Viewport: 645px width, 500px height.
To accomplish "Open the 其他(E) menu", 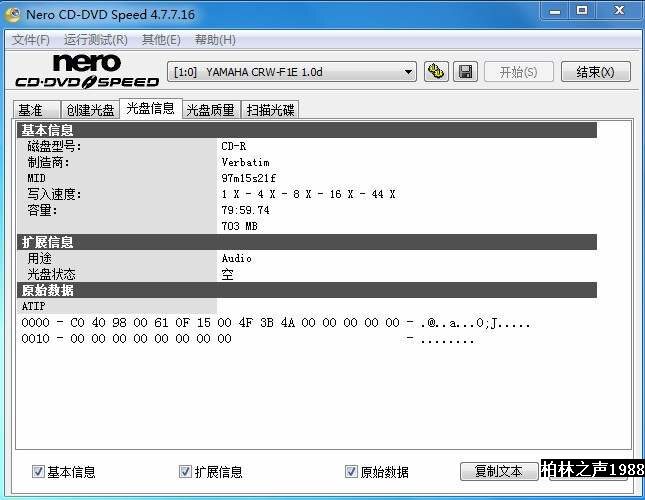I will point(161,40).
